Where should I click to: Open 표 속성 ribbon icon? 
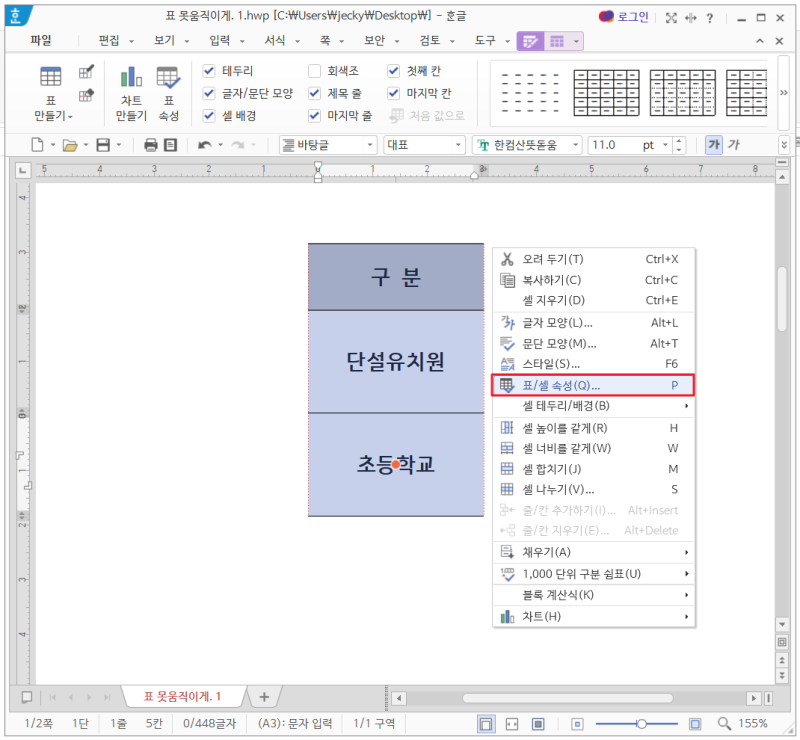168,77
